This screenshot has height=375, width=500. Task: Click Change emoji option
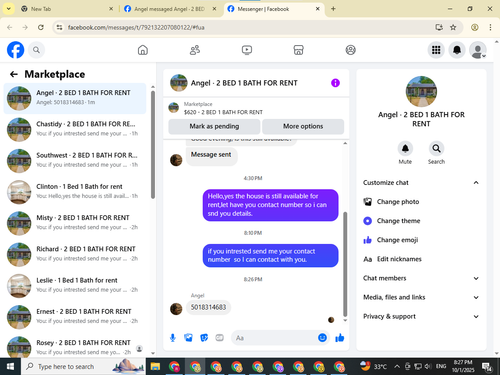point(421,240)
